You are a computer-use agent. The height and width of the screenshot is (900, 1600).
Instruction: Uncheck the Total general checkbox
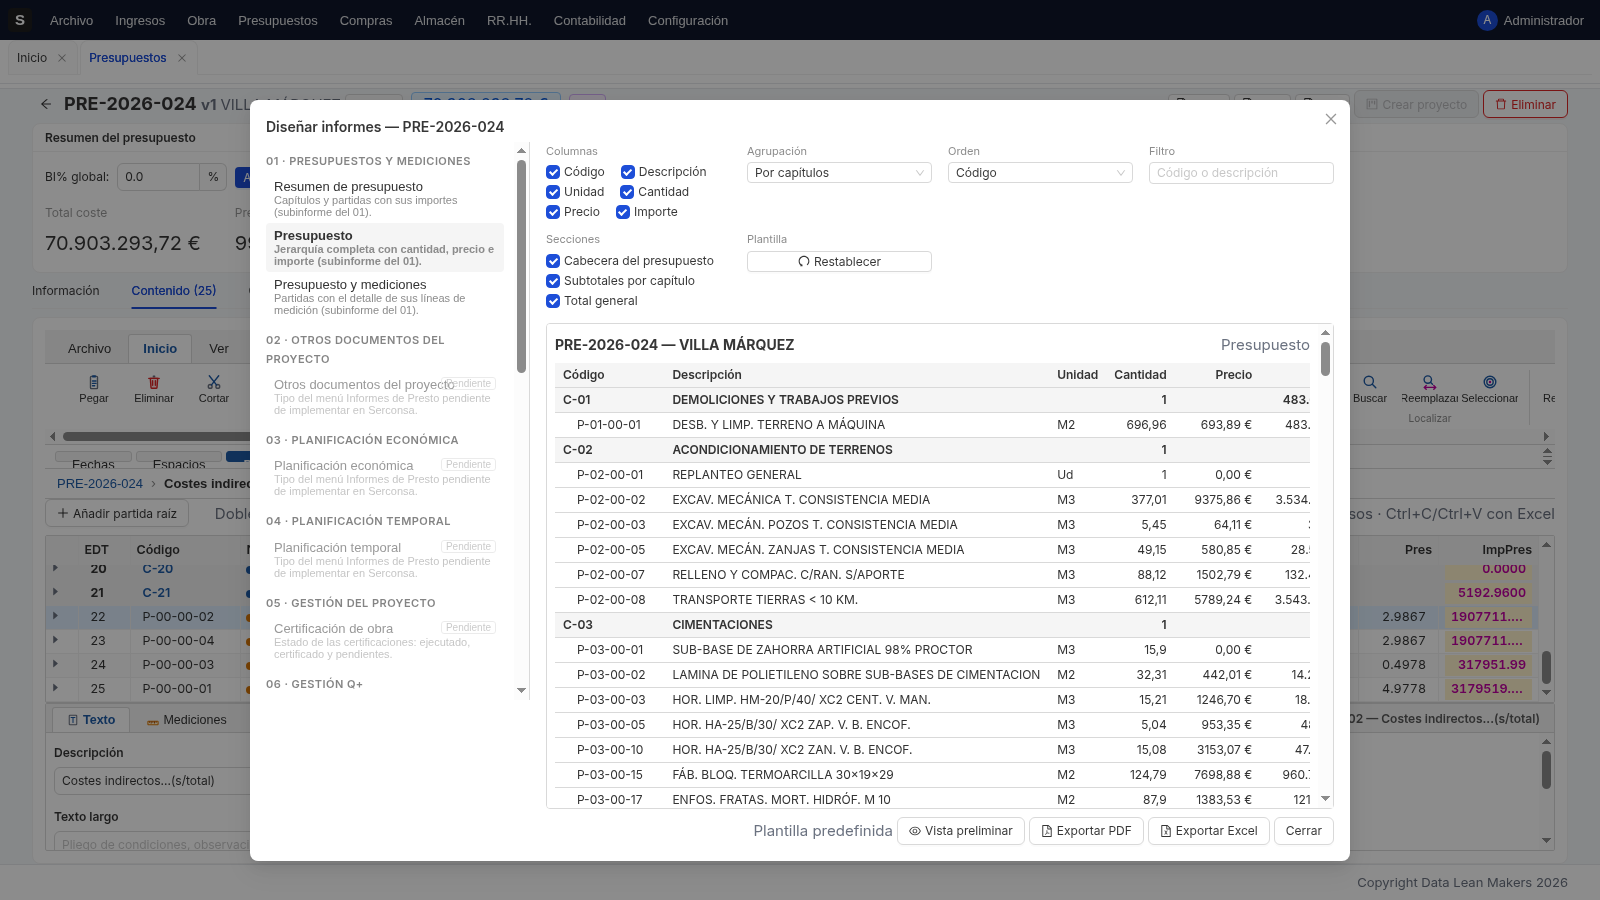(553, 301)
